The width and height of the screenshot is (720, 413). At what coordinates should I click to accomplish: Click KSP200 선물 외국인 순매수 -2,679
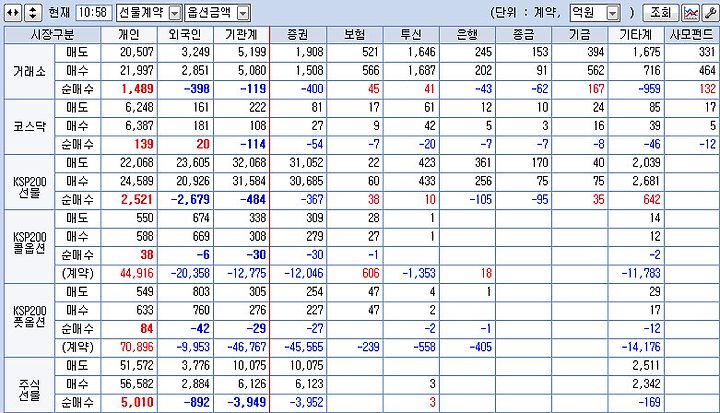point(190,200)
